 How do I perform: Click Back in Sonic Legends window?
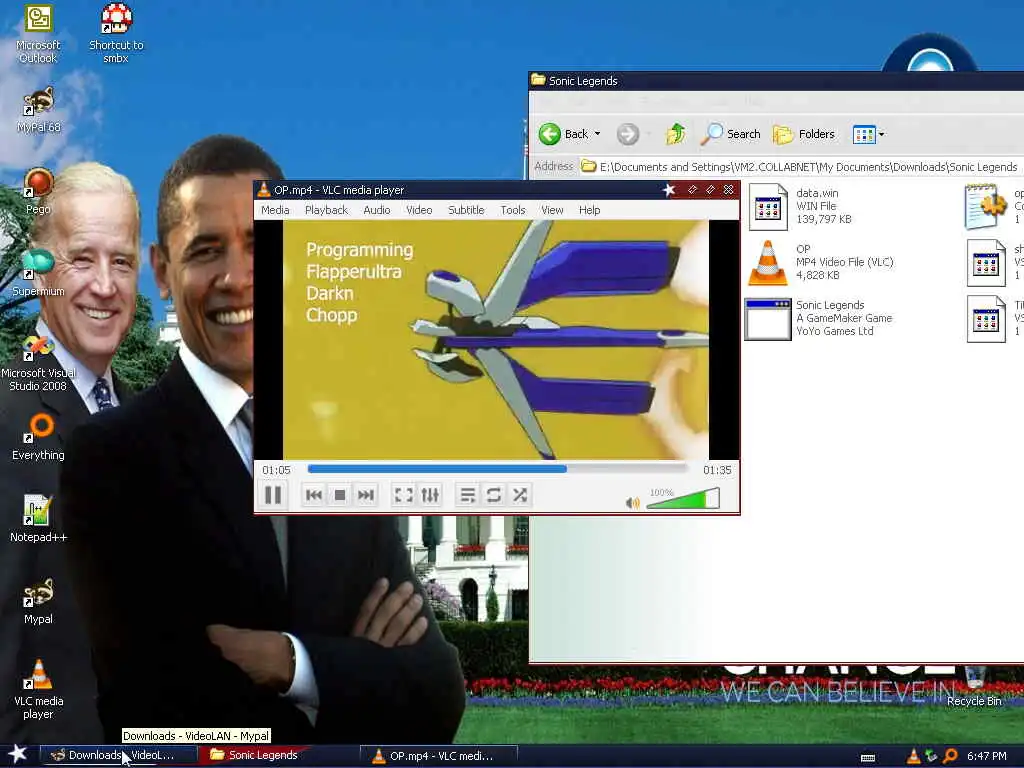564,134
